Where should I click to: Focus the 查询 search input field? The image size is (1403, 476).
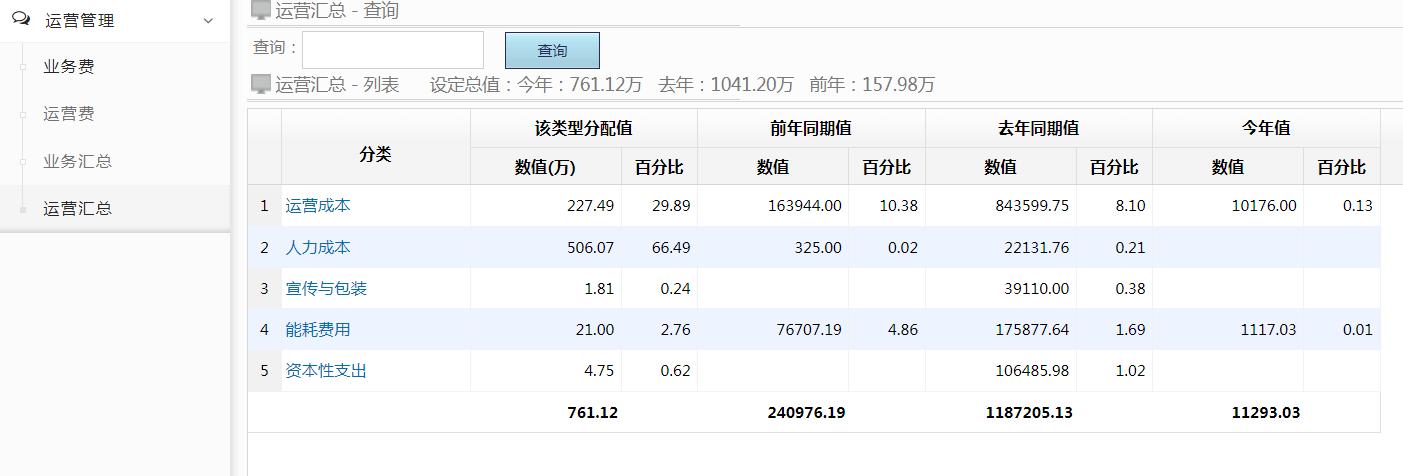pyautogui.click(x=392, y=50)
